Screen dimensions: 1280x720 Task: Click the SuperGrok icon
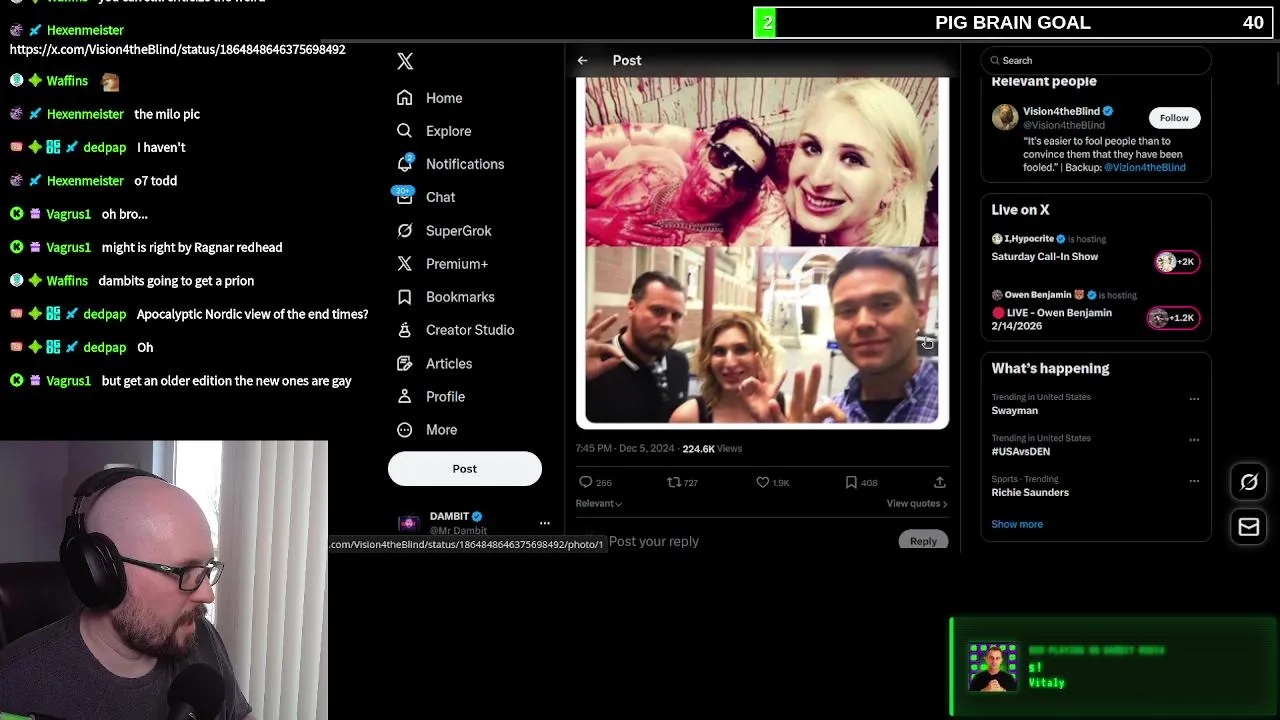pos(404,231)
